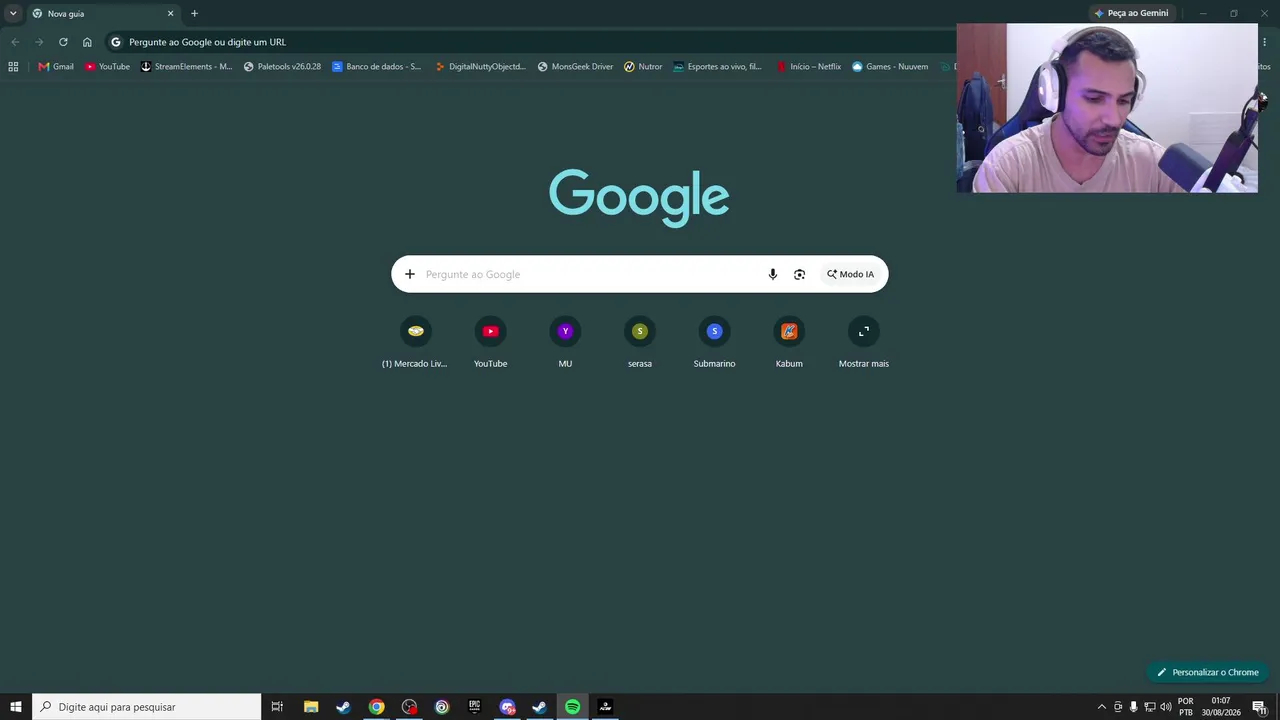Open the MonsGeek Driver bookmark
1280x720 pixels.
(575, 67)
